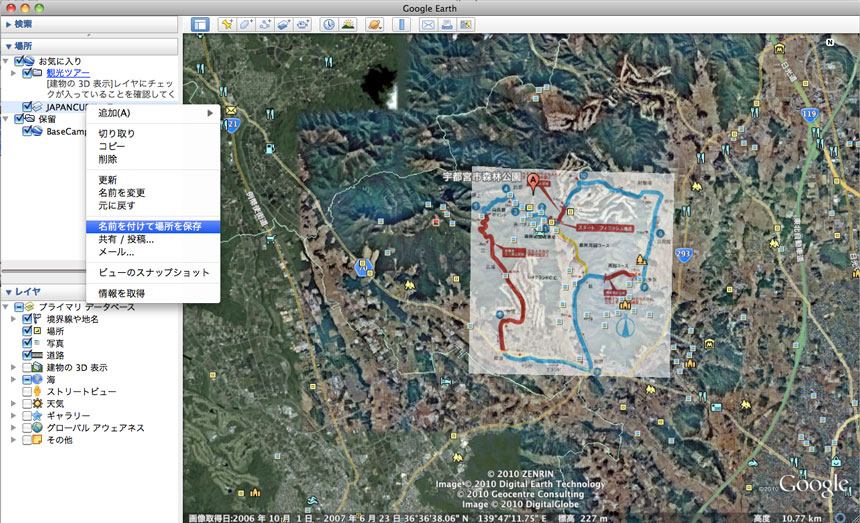
Task: Disable the 写真 layer checkbox
Action: coord(27,343)
